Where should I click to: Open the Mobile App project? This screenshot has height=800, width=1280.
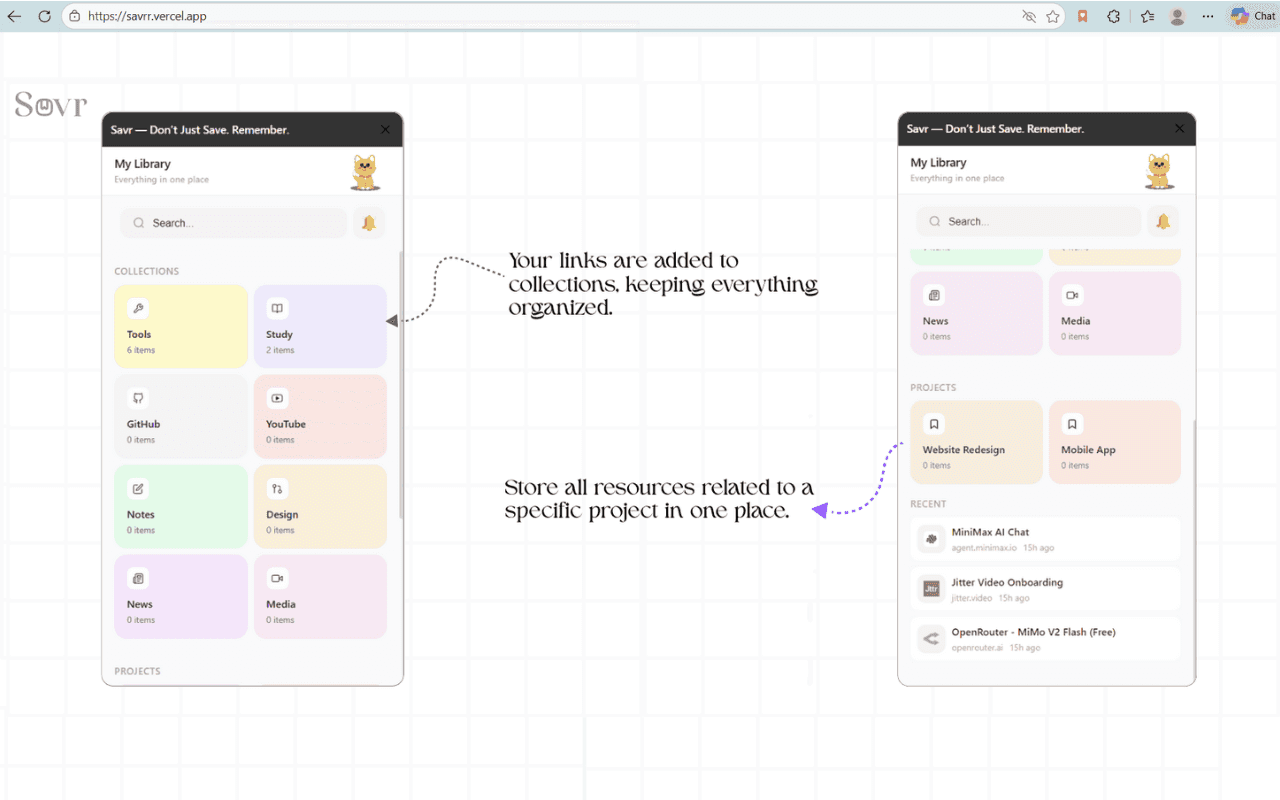point(1114,442)
